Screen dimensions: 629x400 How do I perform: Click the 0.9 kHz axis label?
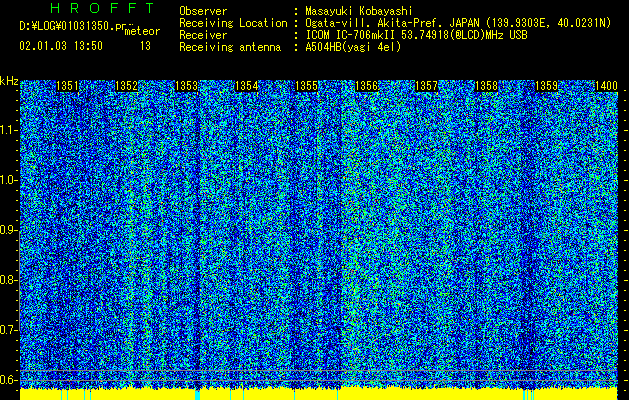8,230
